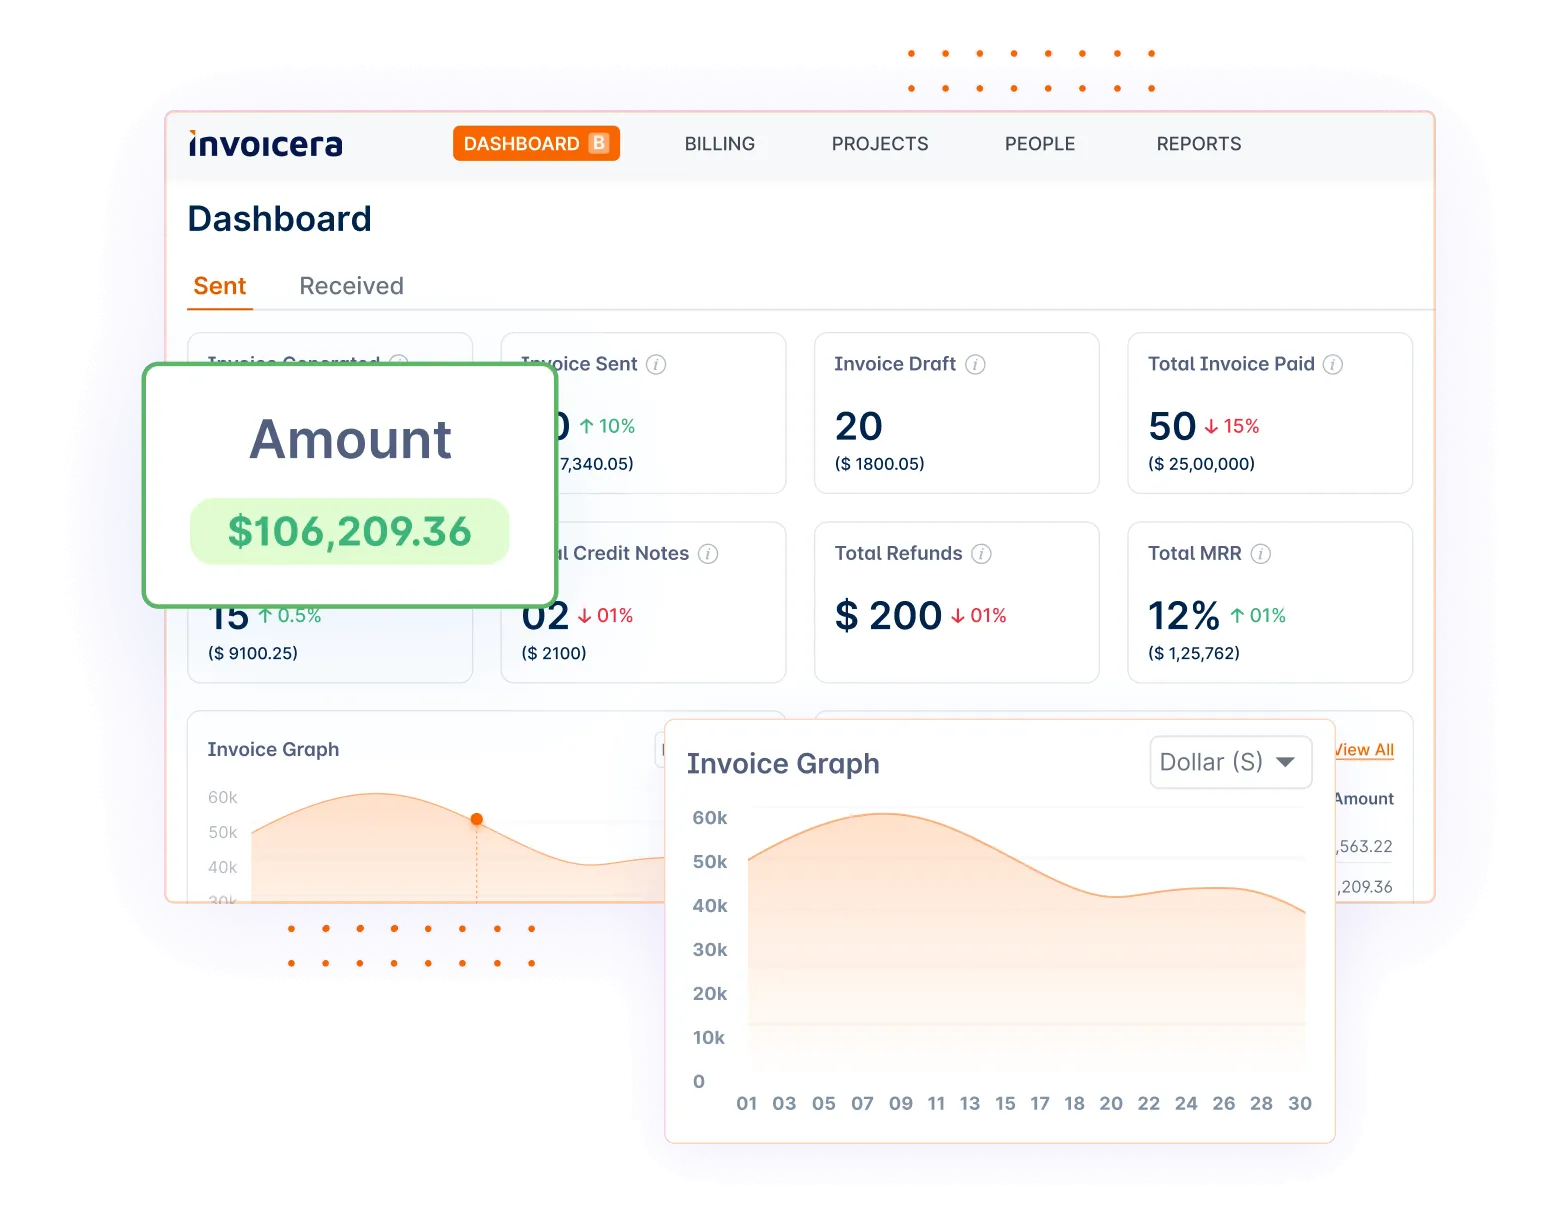Switch to the Received tab
Viewport: 1563px width, 1219px height.
pyautogui.click(x=351, y=286)
